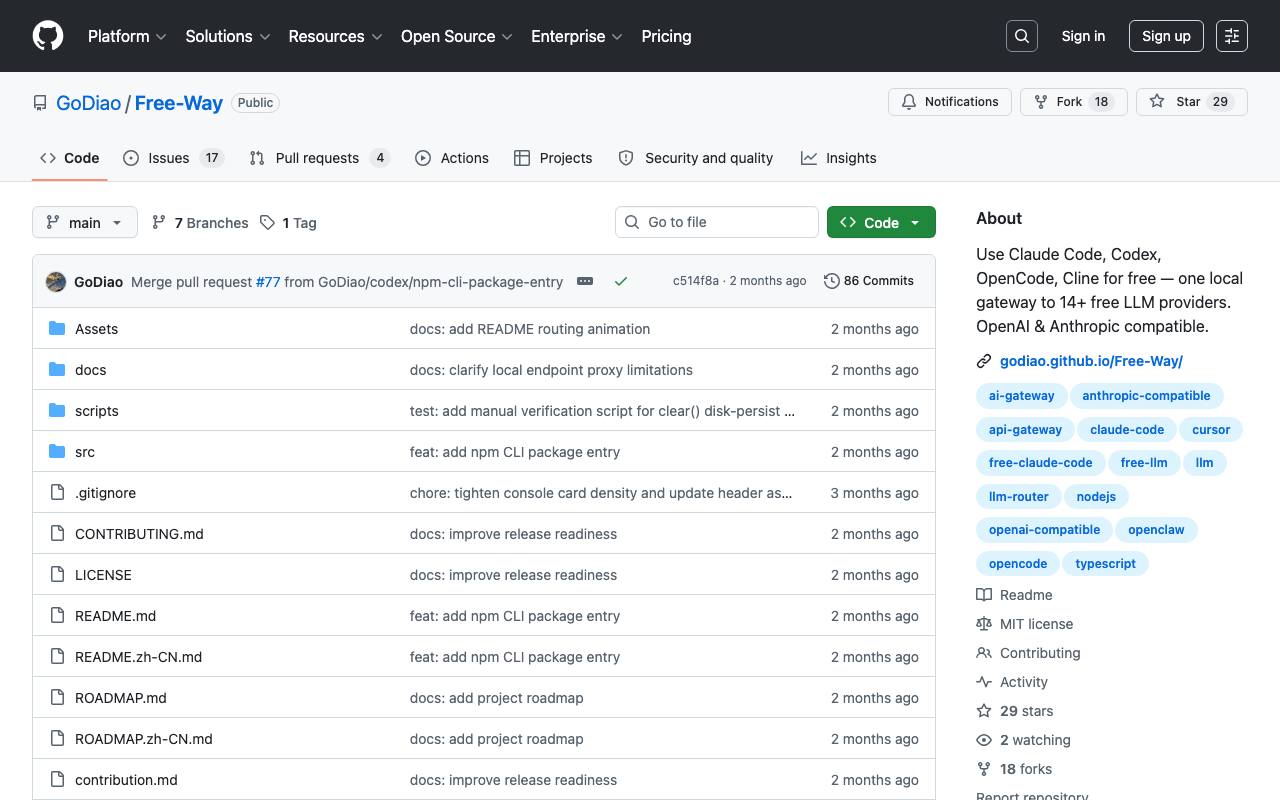Viewport: 1280px width, 800px height.
Task: Click GoDiao's avatar in the commit row
Action: 56,282
